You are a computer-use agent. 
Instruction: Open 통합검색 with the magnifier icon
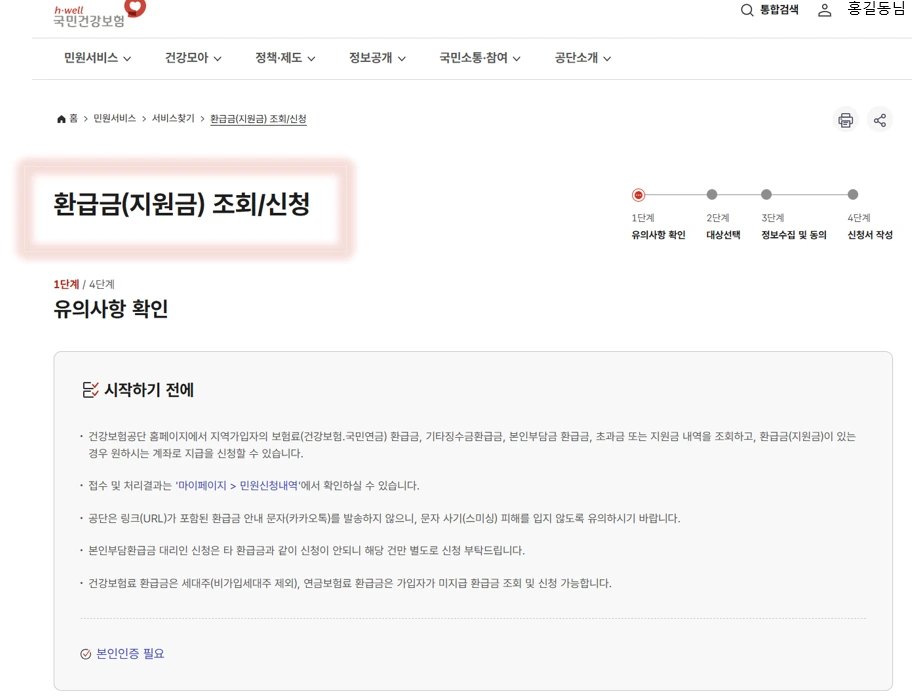[x=745, y=10]
